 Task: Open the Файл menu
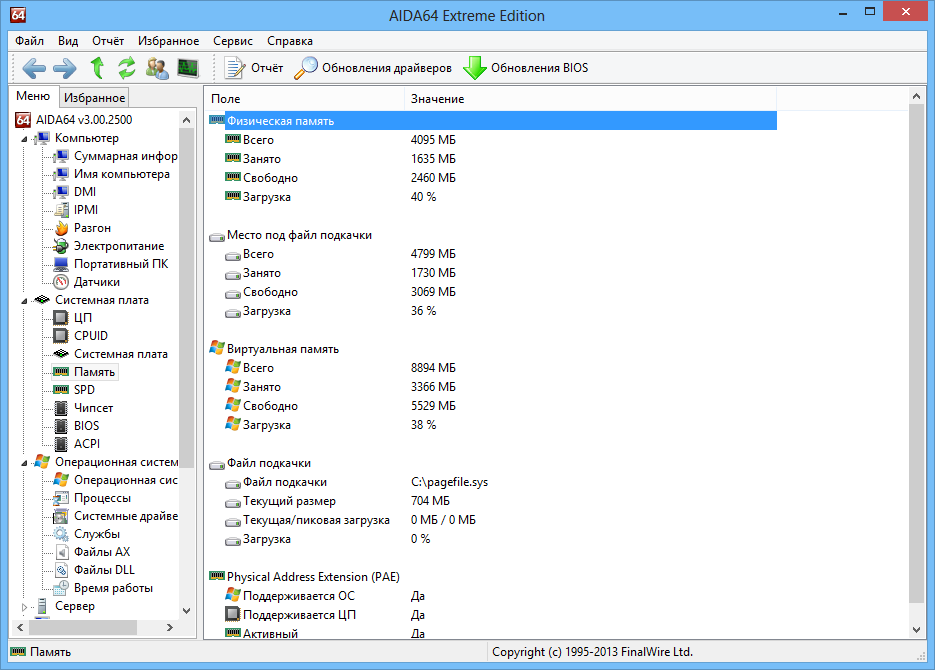(x=29, y=41)
